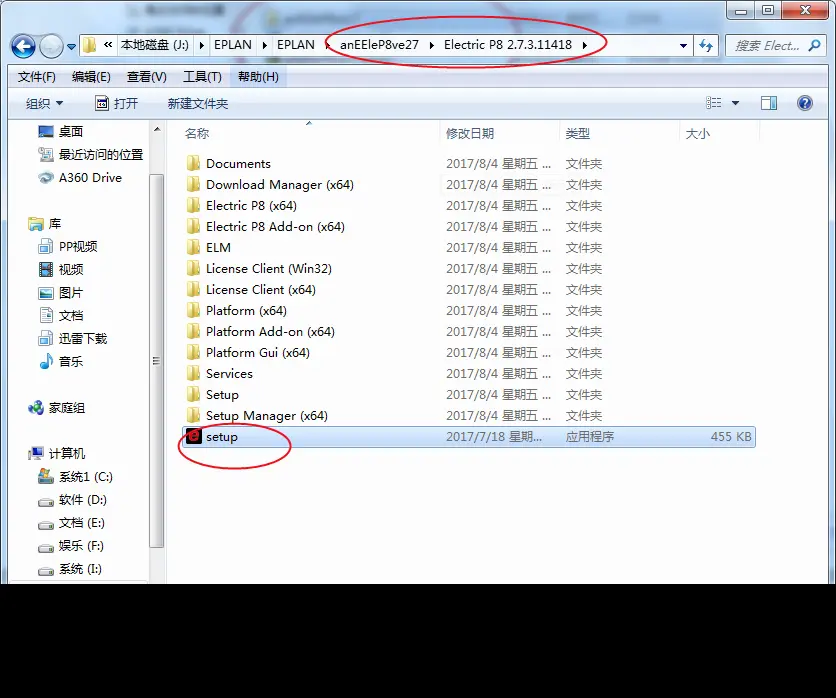
Task: Open 最近访问的位置 in navigation pane
Action: [91, 155]
